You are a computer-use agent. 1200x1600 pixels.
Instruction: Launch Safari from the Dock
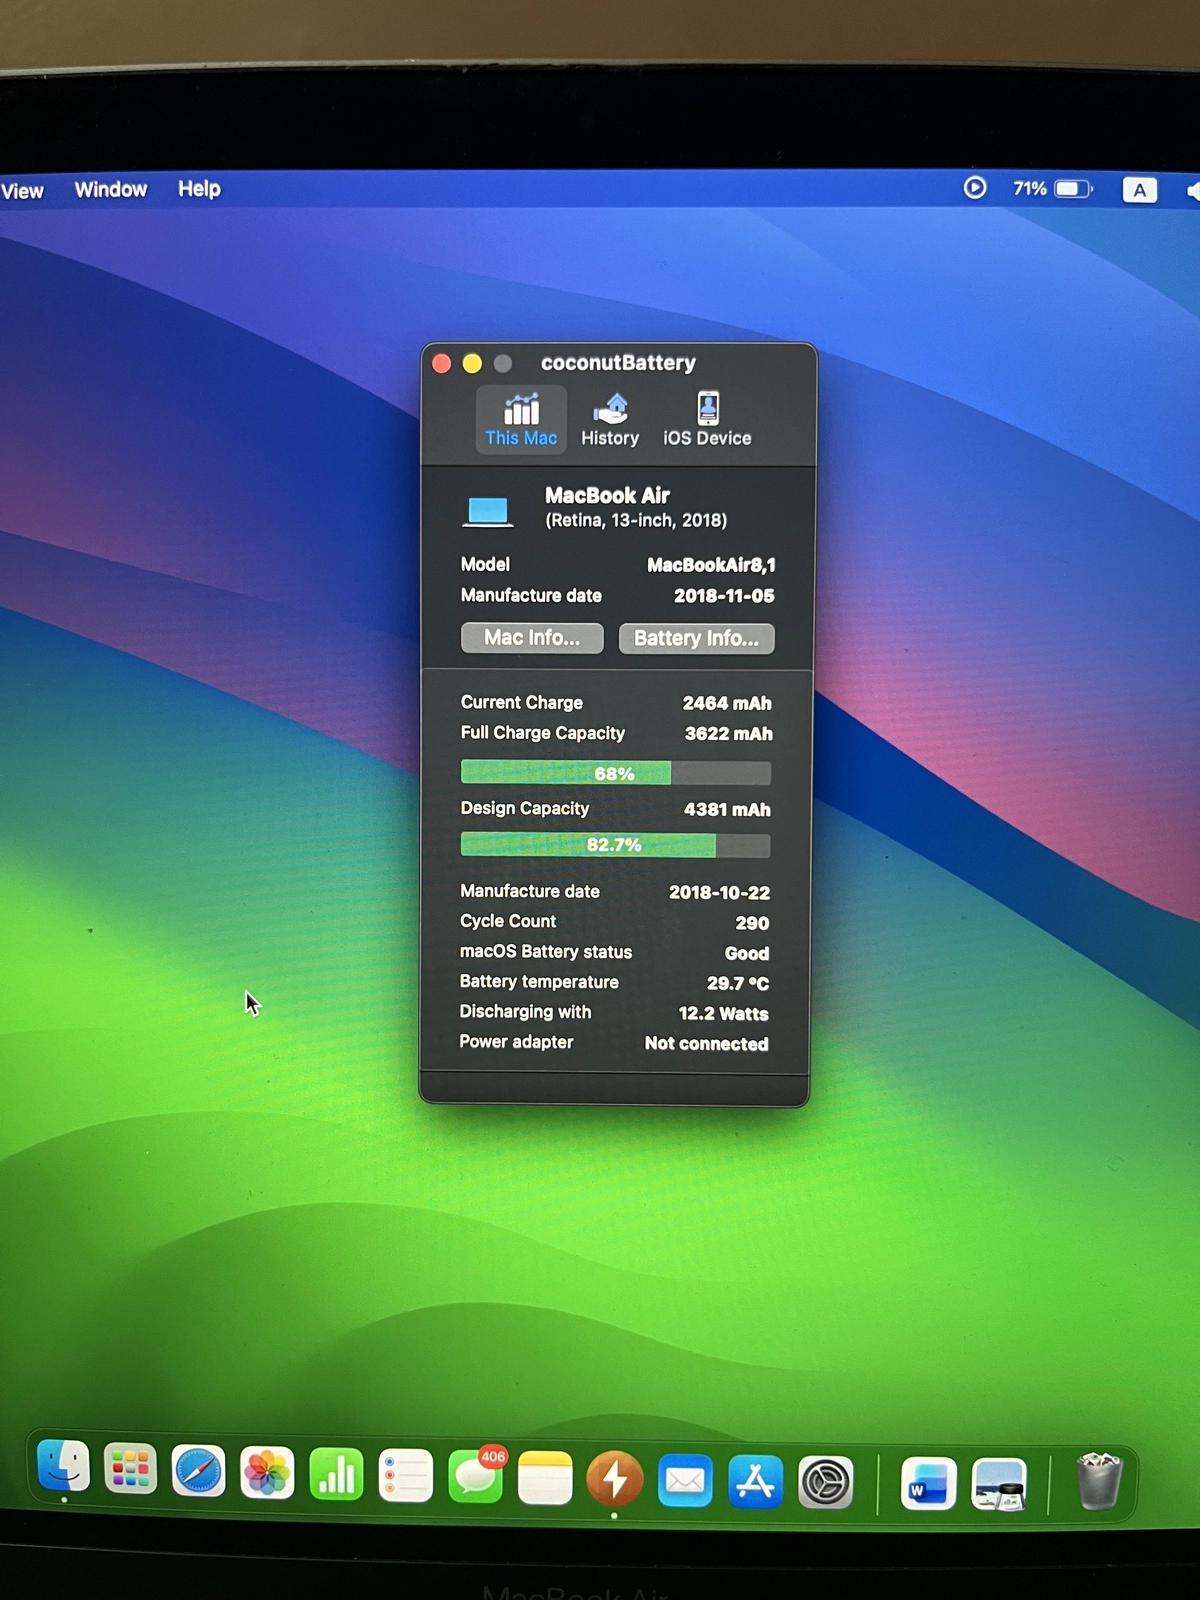click(199, 1472)
